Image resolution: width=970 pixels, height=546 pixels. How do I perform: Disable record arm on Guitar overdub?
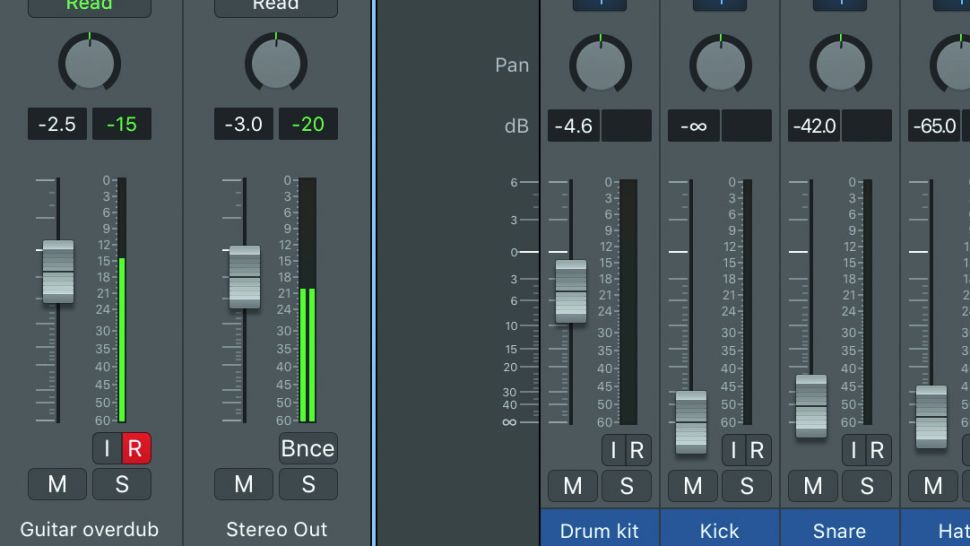click(x=136, y=449)
